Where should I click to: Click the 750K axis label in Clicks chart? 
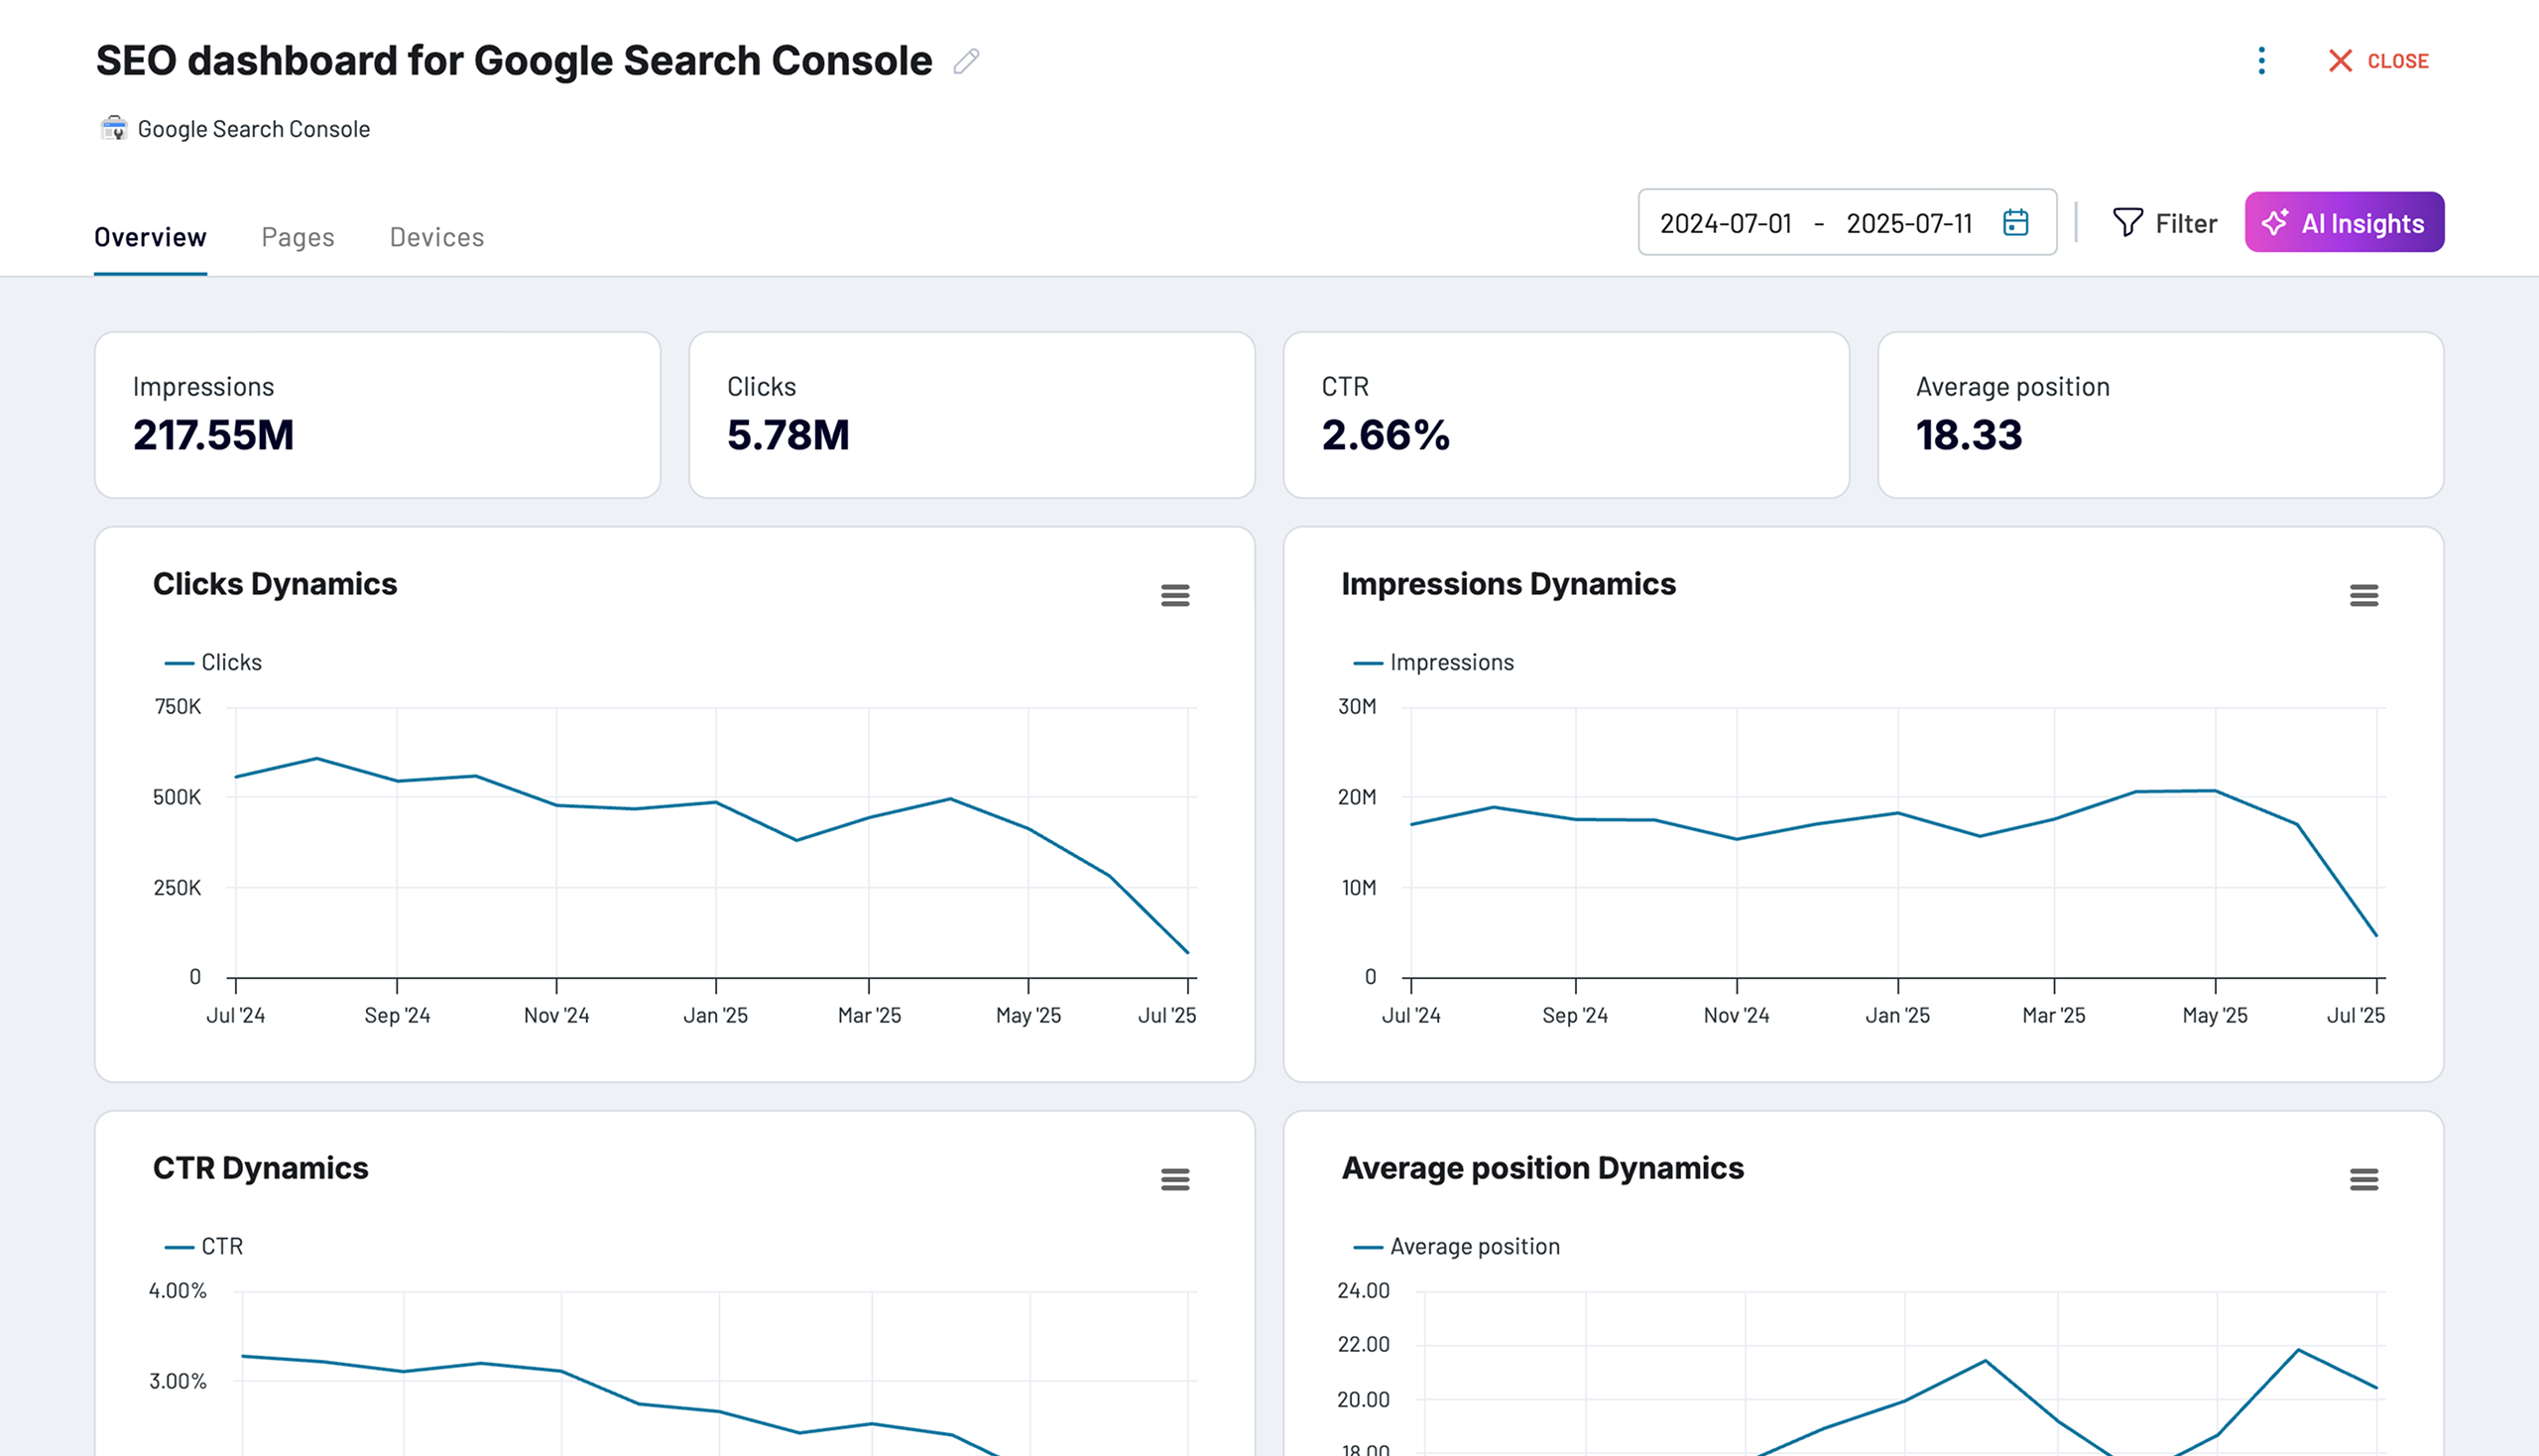[177, 707]
